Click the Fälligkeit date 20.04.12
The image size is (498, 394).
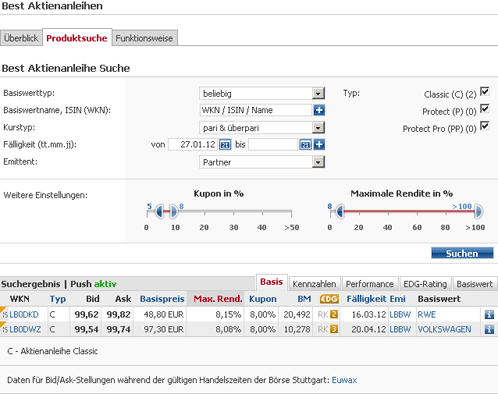point(369,329)
